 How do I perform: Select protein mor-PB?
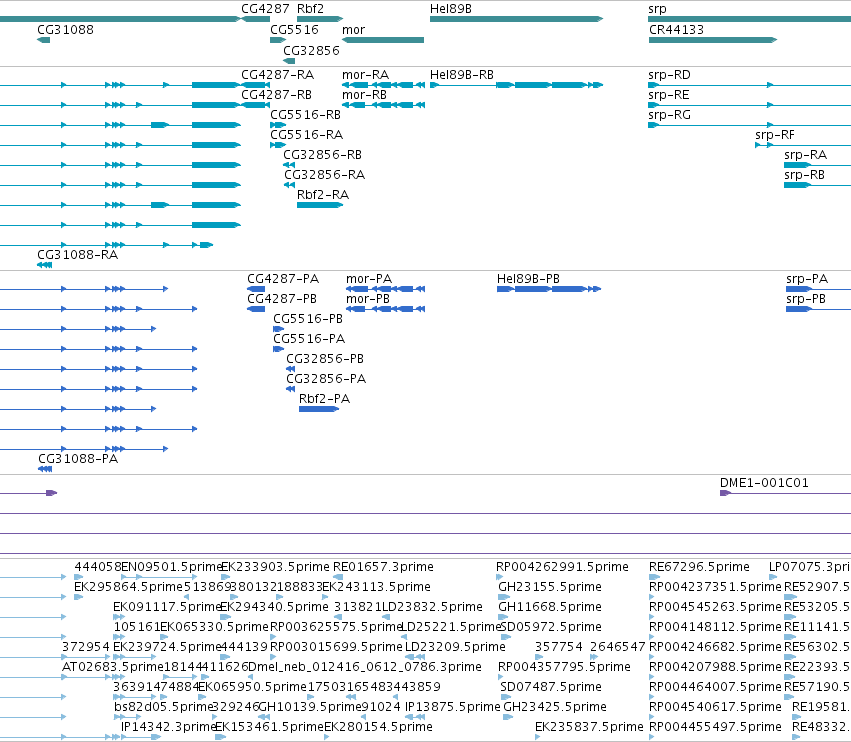pos(367,299)
